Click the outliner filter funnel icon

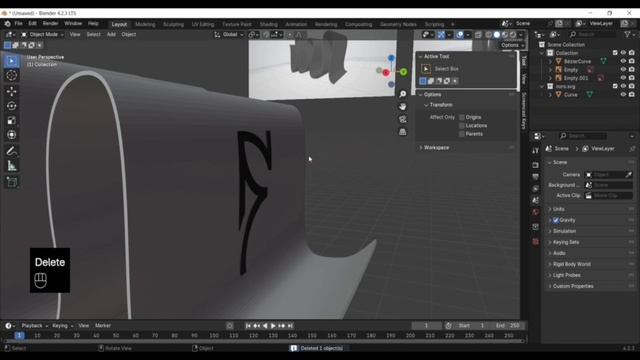627,35
